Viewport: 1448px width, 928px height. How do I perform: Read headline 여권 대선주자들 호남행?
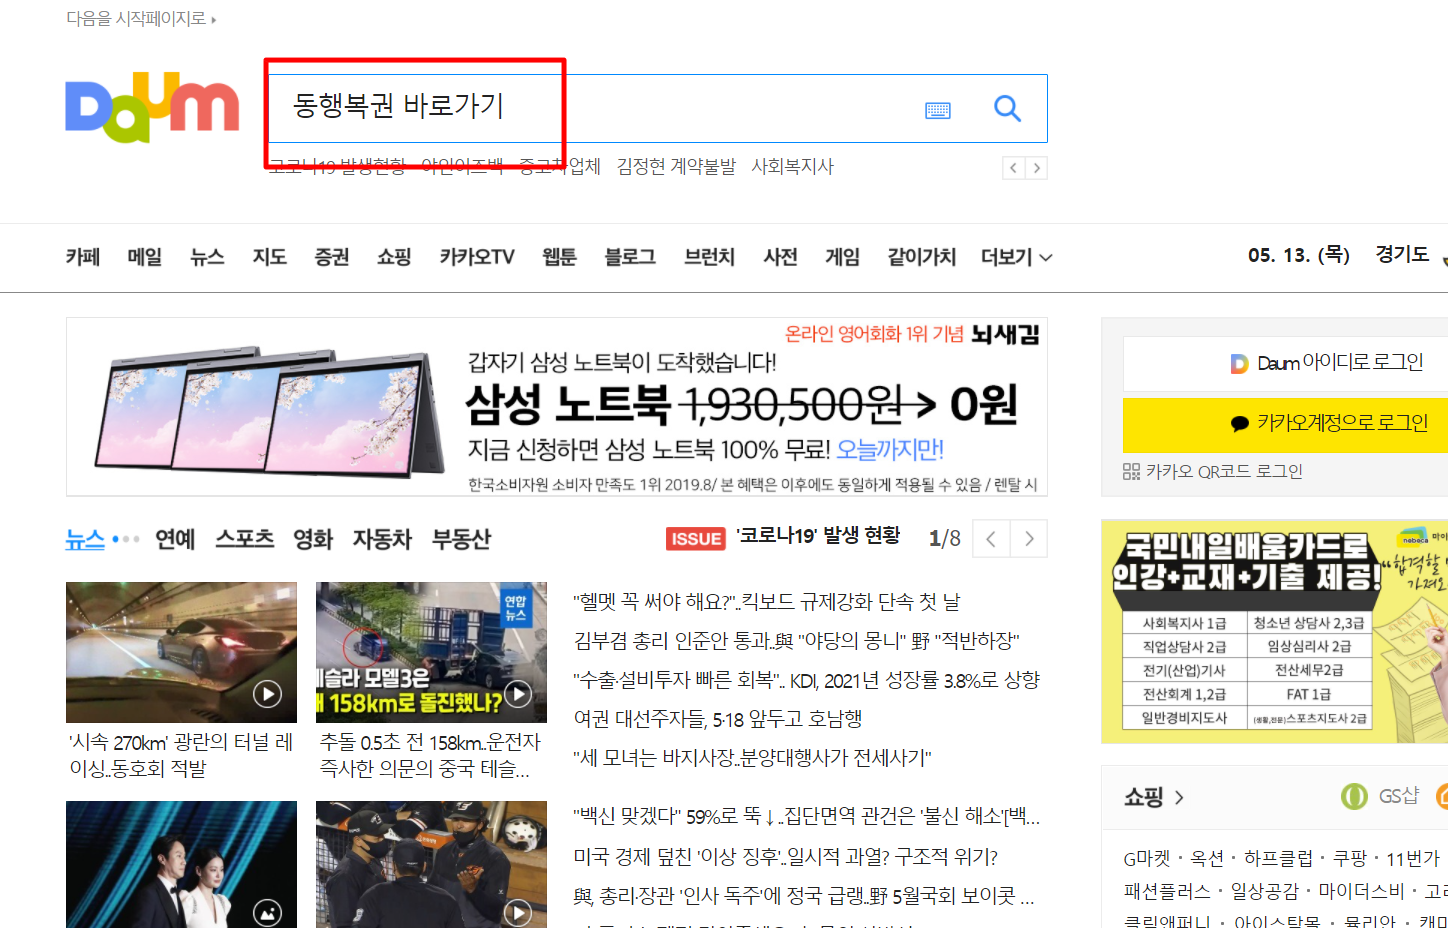tap(718, 719)
